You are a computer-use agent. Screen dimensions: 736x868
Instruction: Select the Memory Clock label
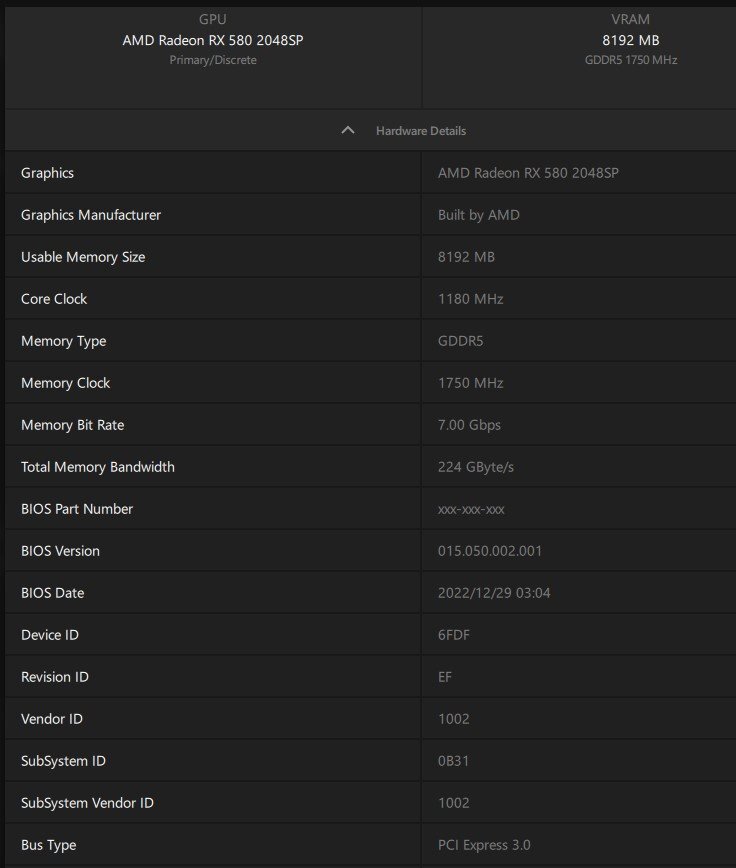point(66,383)
